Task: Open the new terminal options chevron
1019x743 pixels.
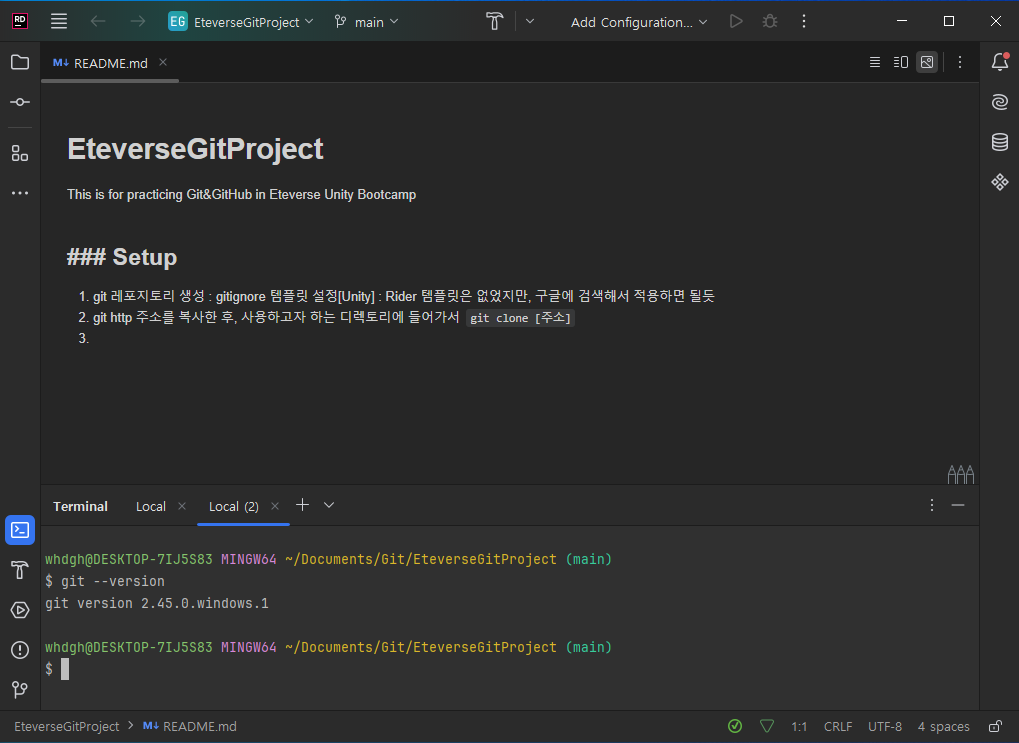Action: click(328, 506)
